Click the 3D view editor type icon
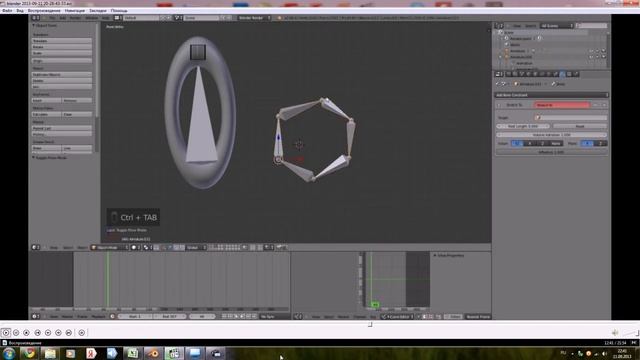Image resolution: width=640 pixels, height=360 pixels. coord(36,247)
